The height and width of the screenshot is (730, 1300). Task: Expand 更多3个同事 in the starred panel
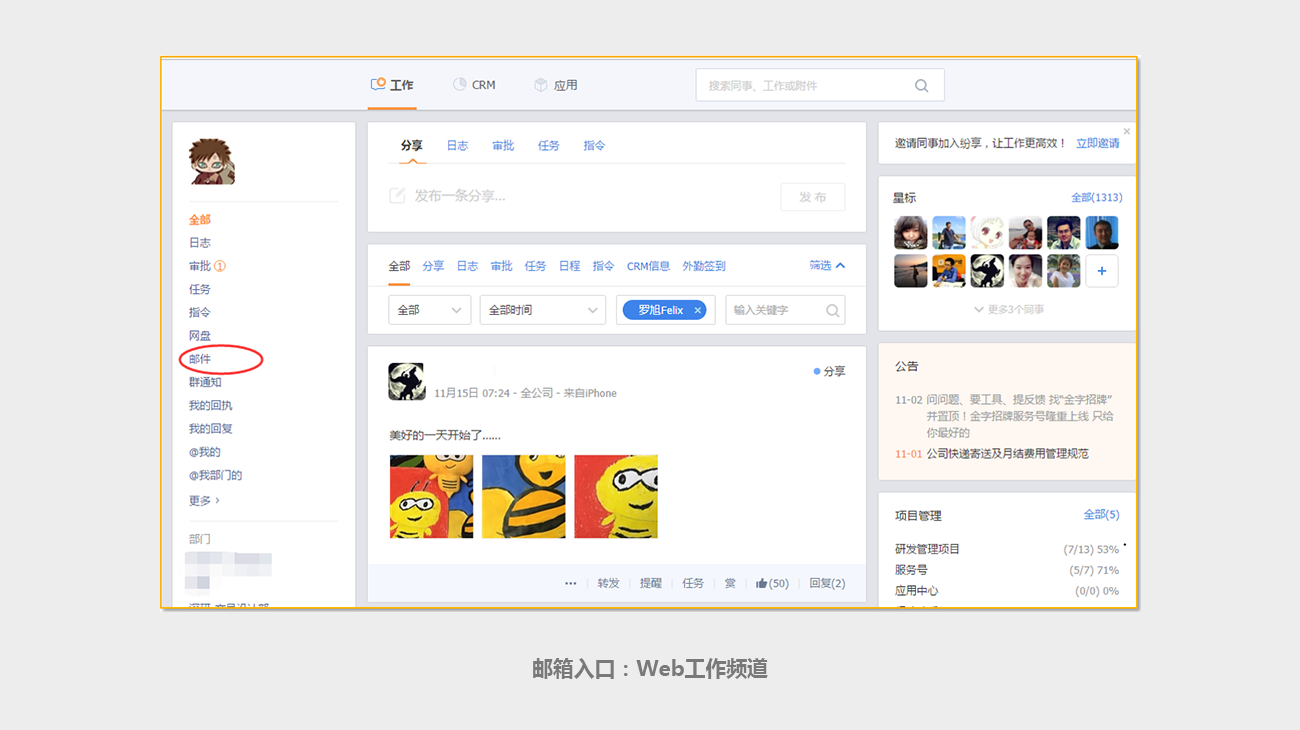pos(1009,310)
